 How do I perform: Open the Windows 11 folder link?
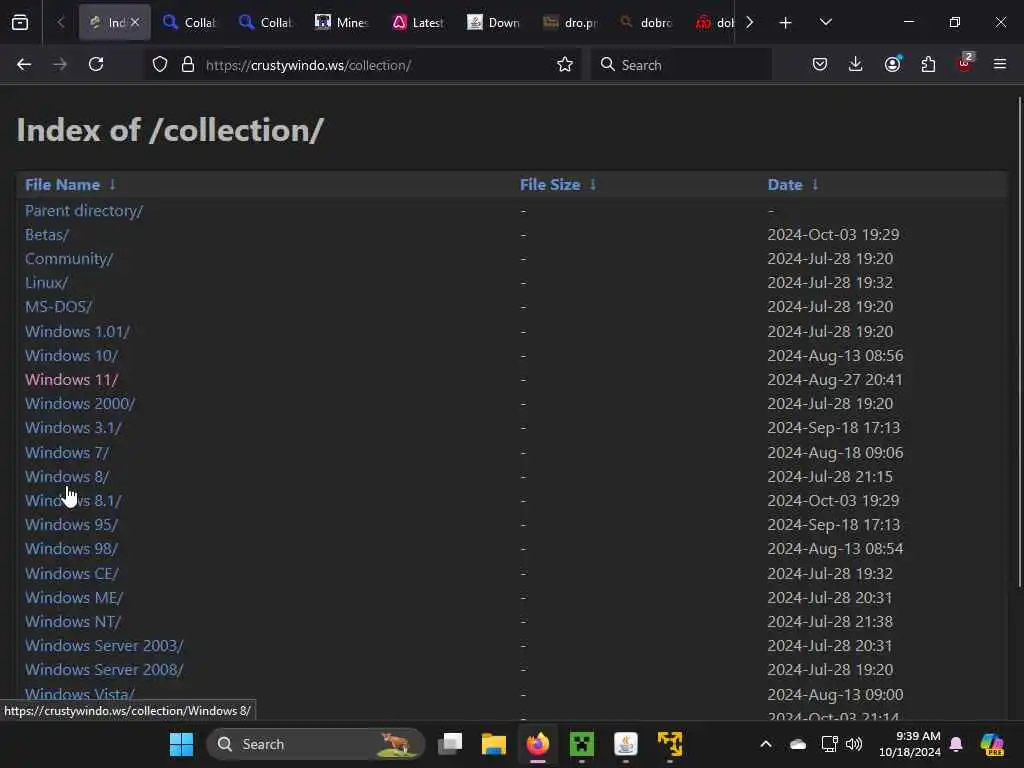pyautogui.click(x=72, y=379)
